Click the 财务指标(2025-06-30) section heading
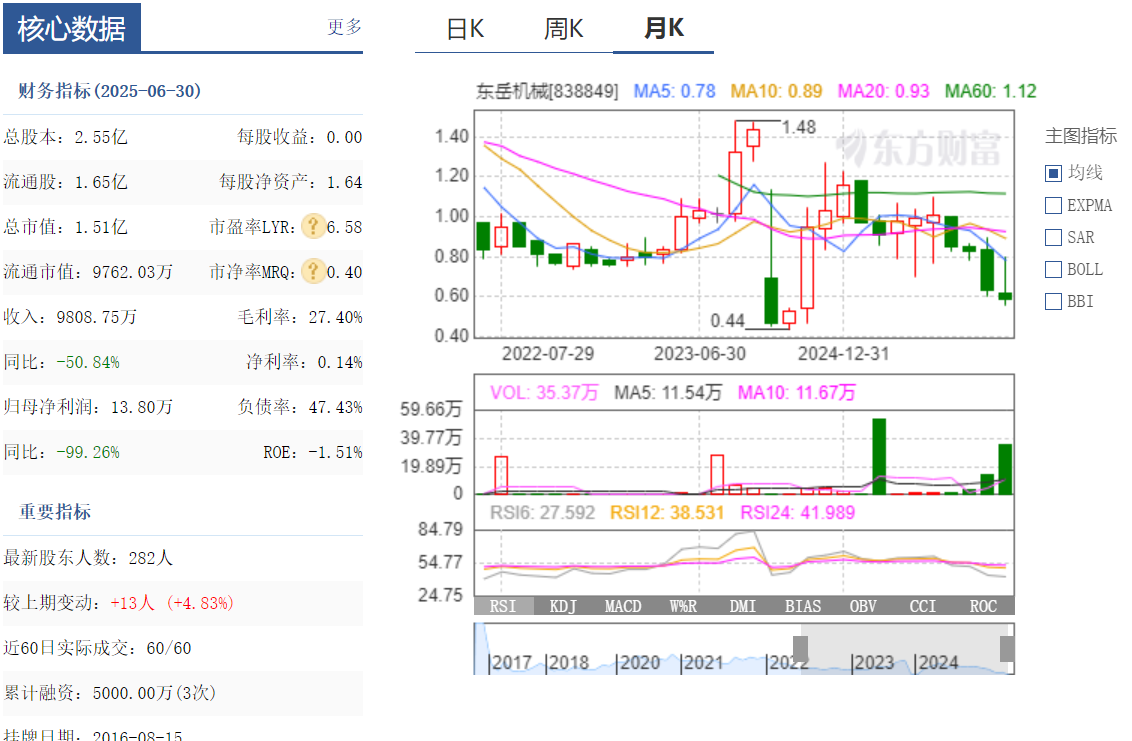The height and width of the screenshot is (741, 1132). click(x=110, y=91)
